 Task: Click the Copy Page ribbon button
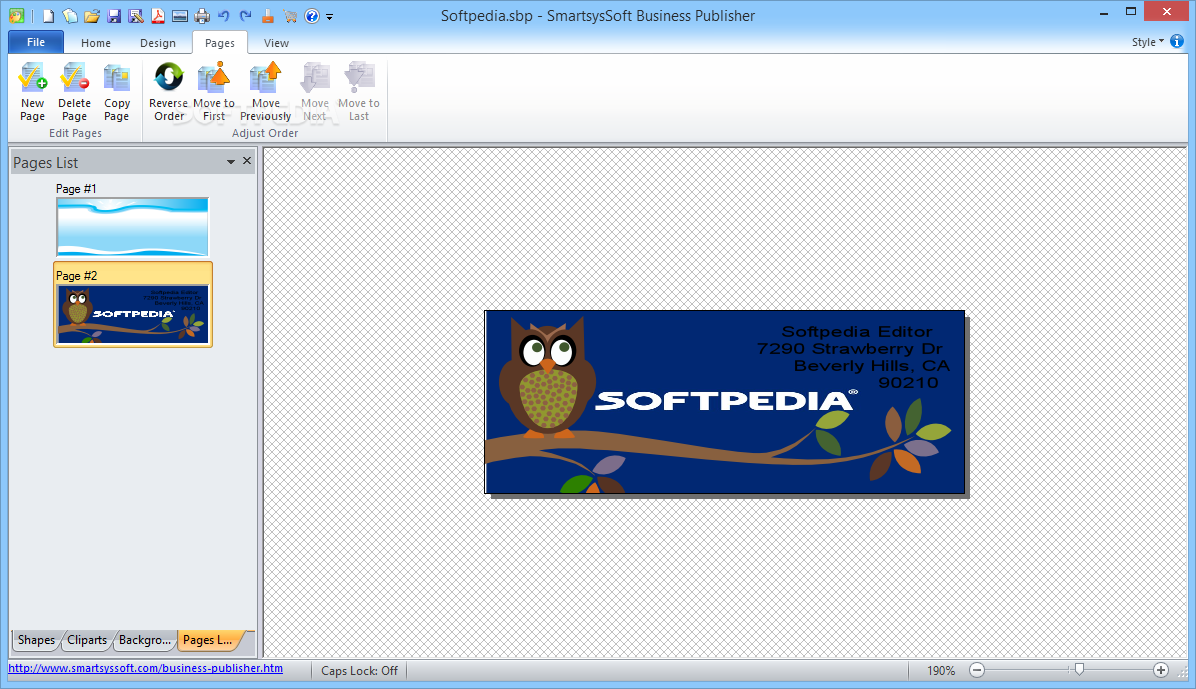click(117, 92)
